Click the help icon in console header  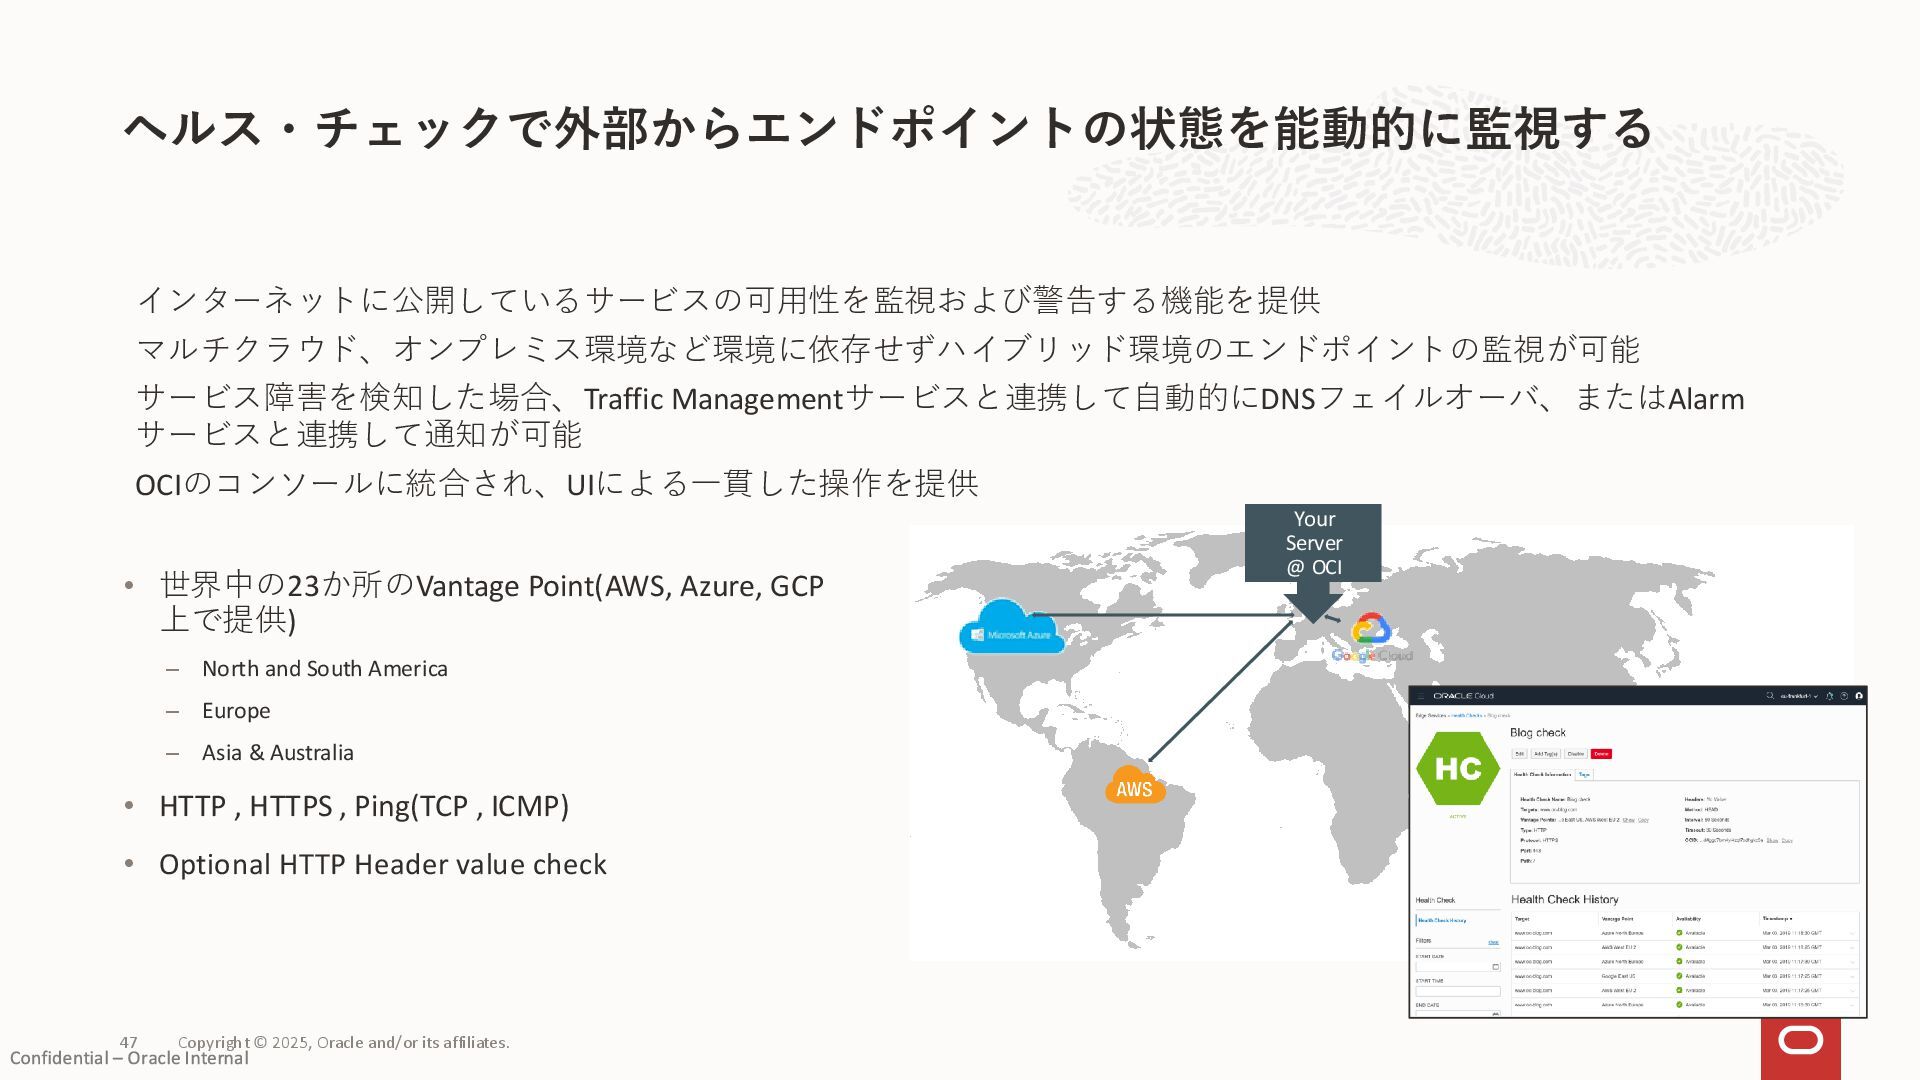1844,696
